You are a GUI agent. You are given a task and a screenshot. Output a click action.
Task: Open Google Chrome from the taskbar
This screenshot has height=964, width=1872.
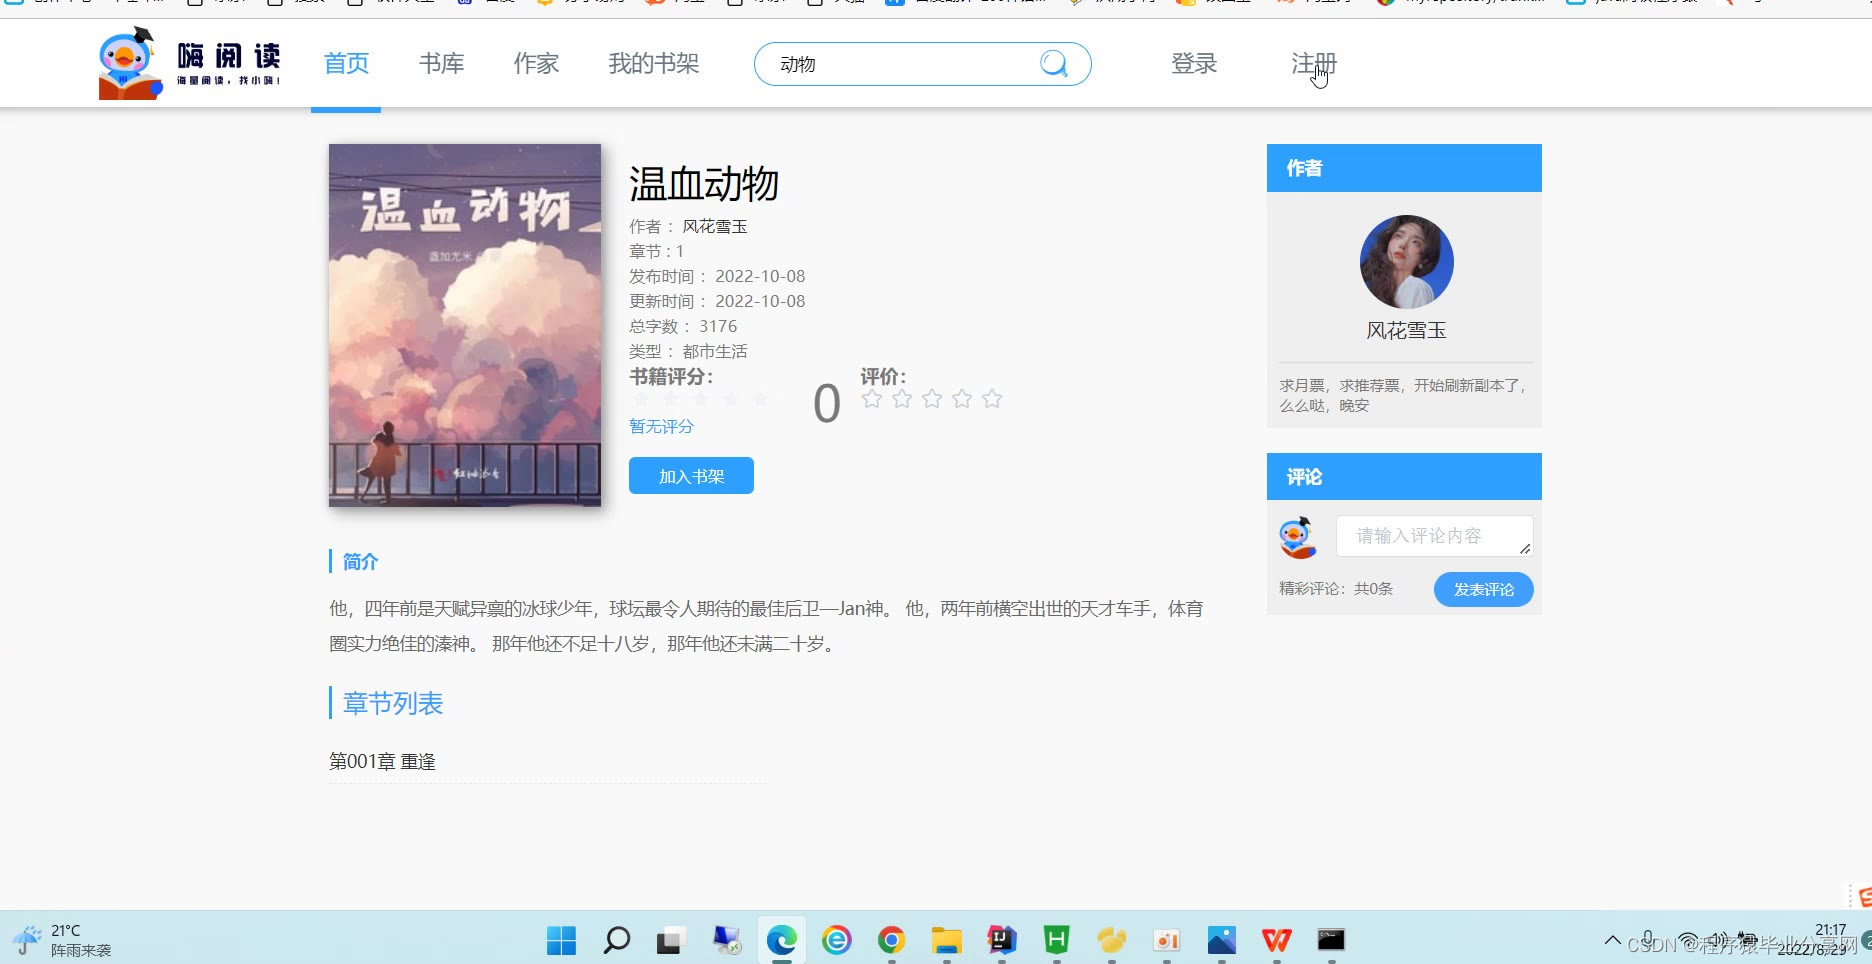(x=891, y=940)
